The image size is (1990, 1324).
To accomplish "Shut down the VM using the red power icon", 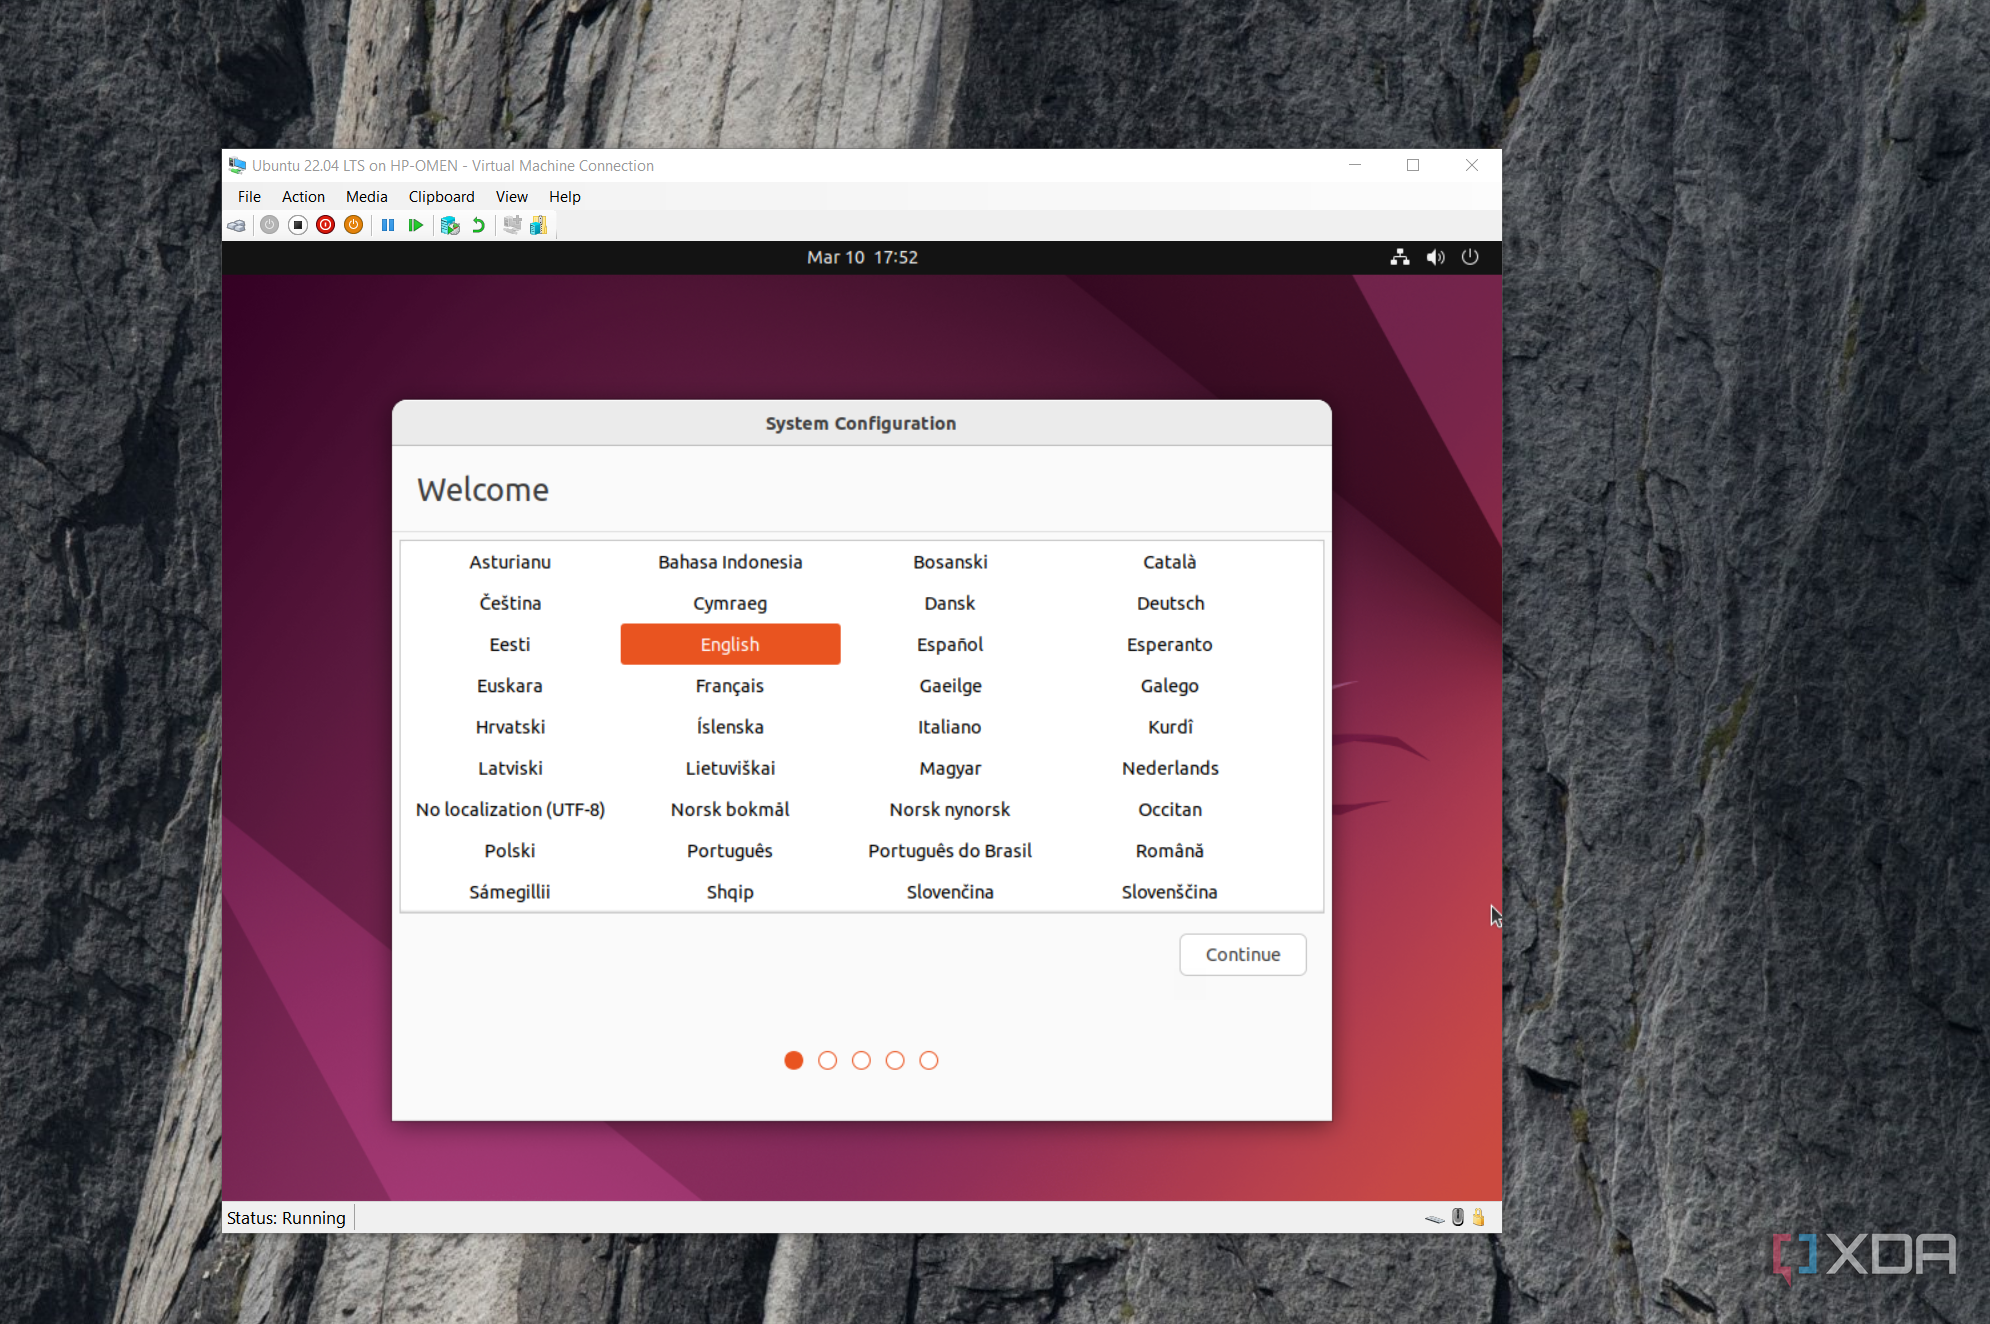I will pos(325,226).
